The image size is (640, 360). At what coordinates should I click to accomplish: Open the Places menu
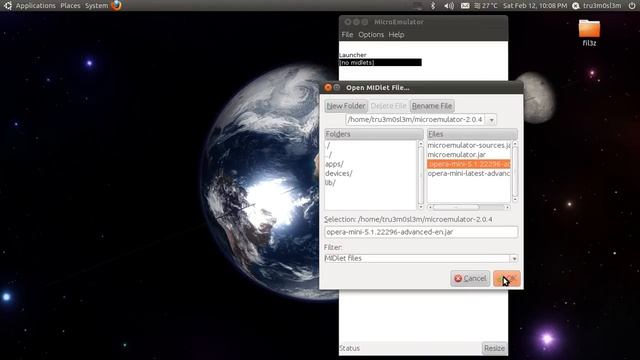70,6
